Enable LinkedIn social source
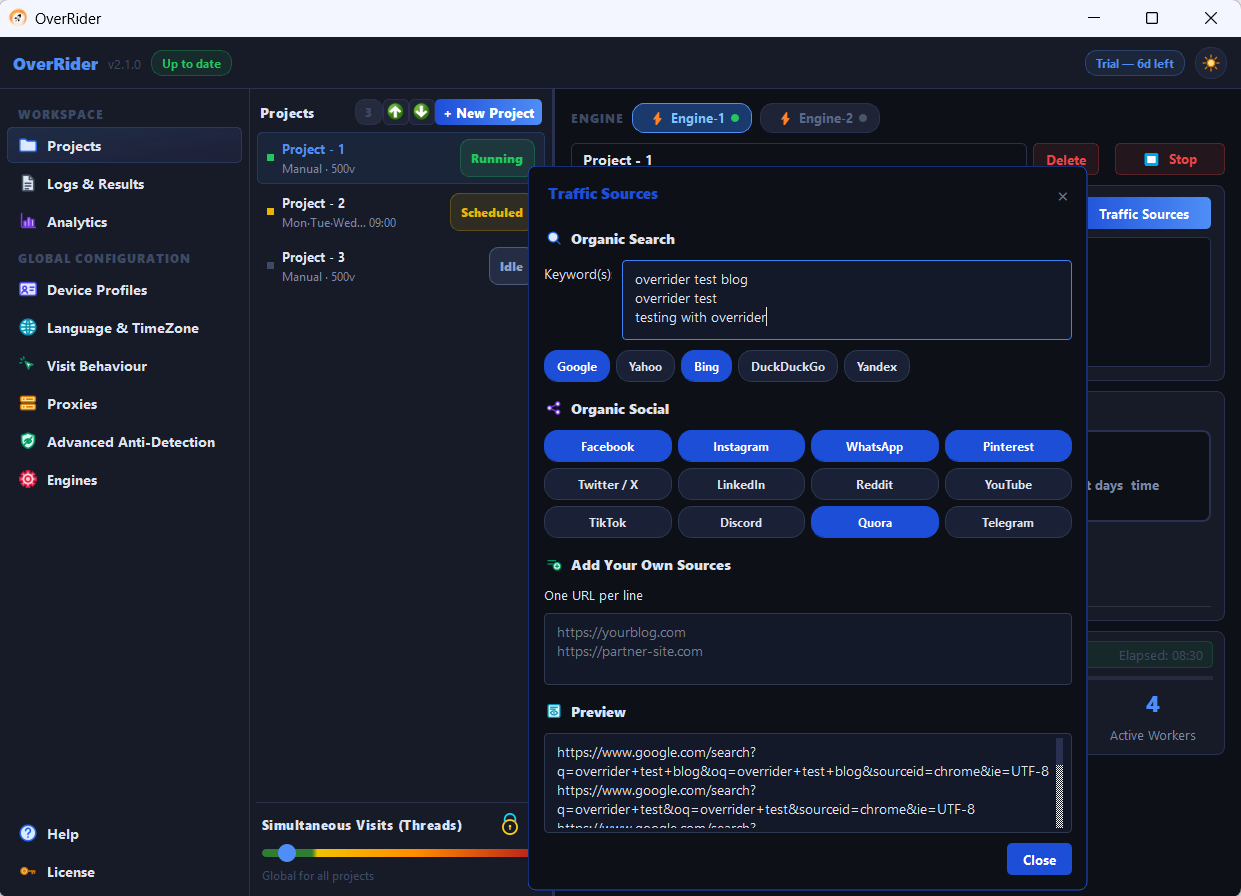Screen dimensions: 1241x896 click(x=741, y=485)
